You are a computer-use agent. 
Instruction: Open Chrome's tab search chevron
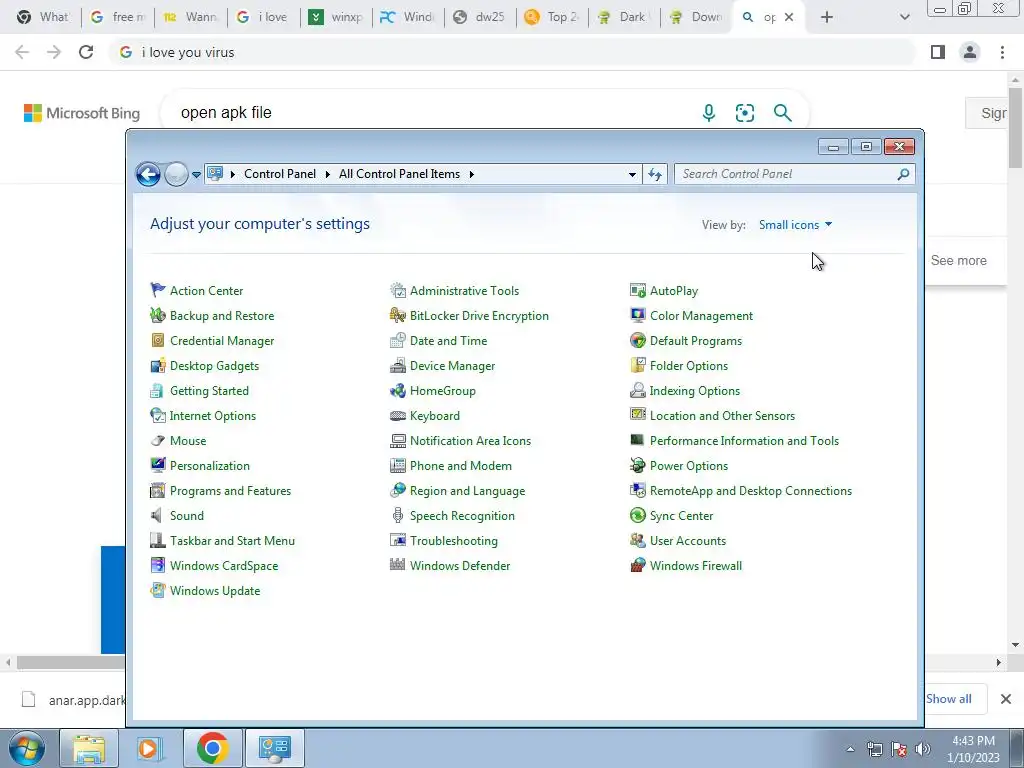click(x=904, y=17)
